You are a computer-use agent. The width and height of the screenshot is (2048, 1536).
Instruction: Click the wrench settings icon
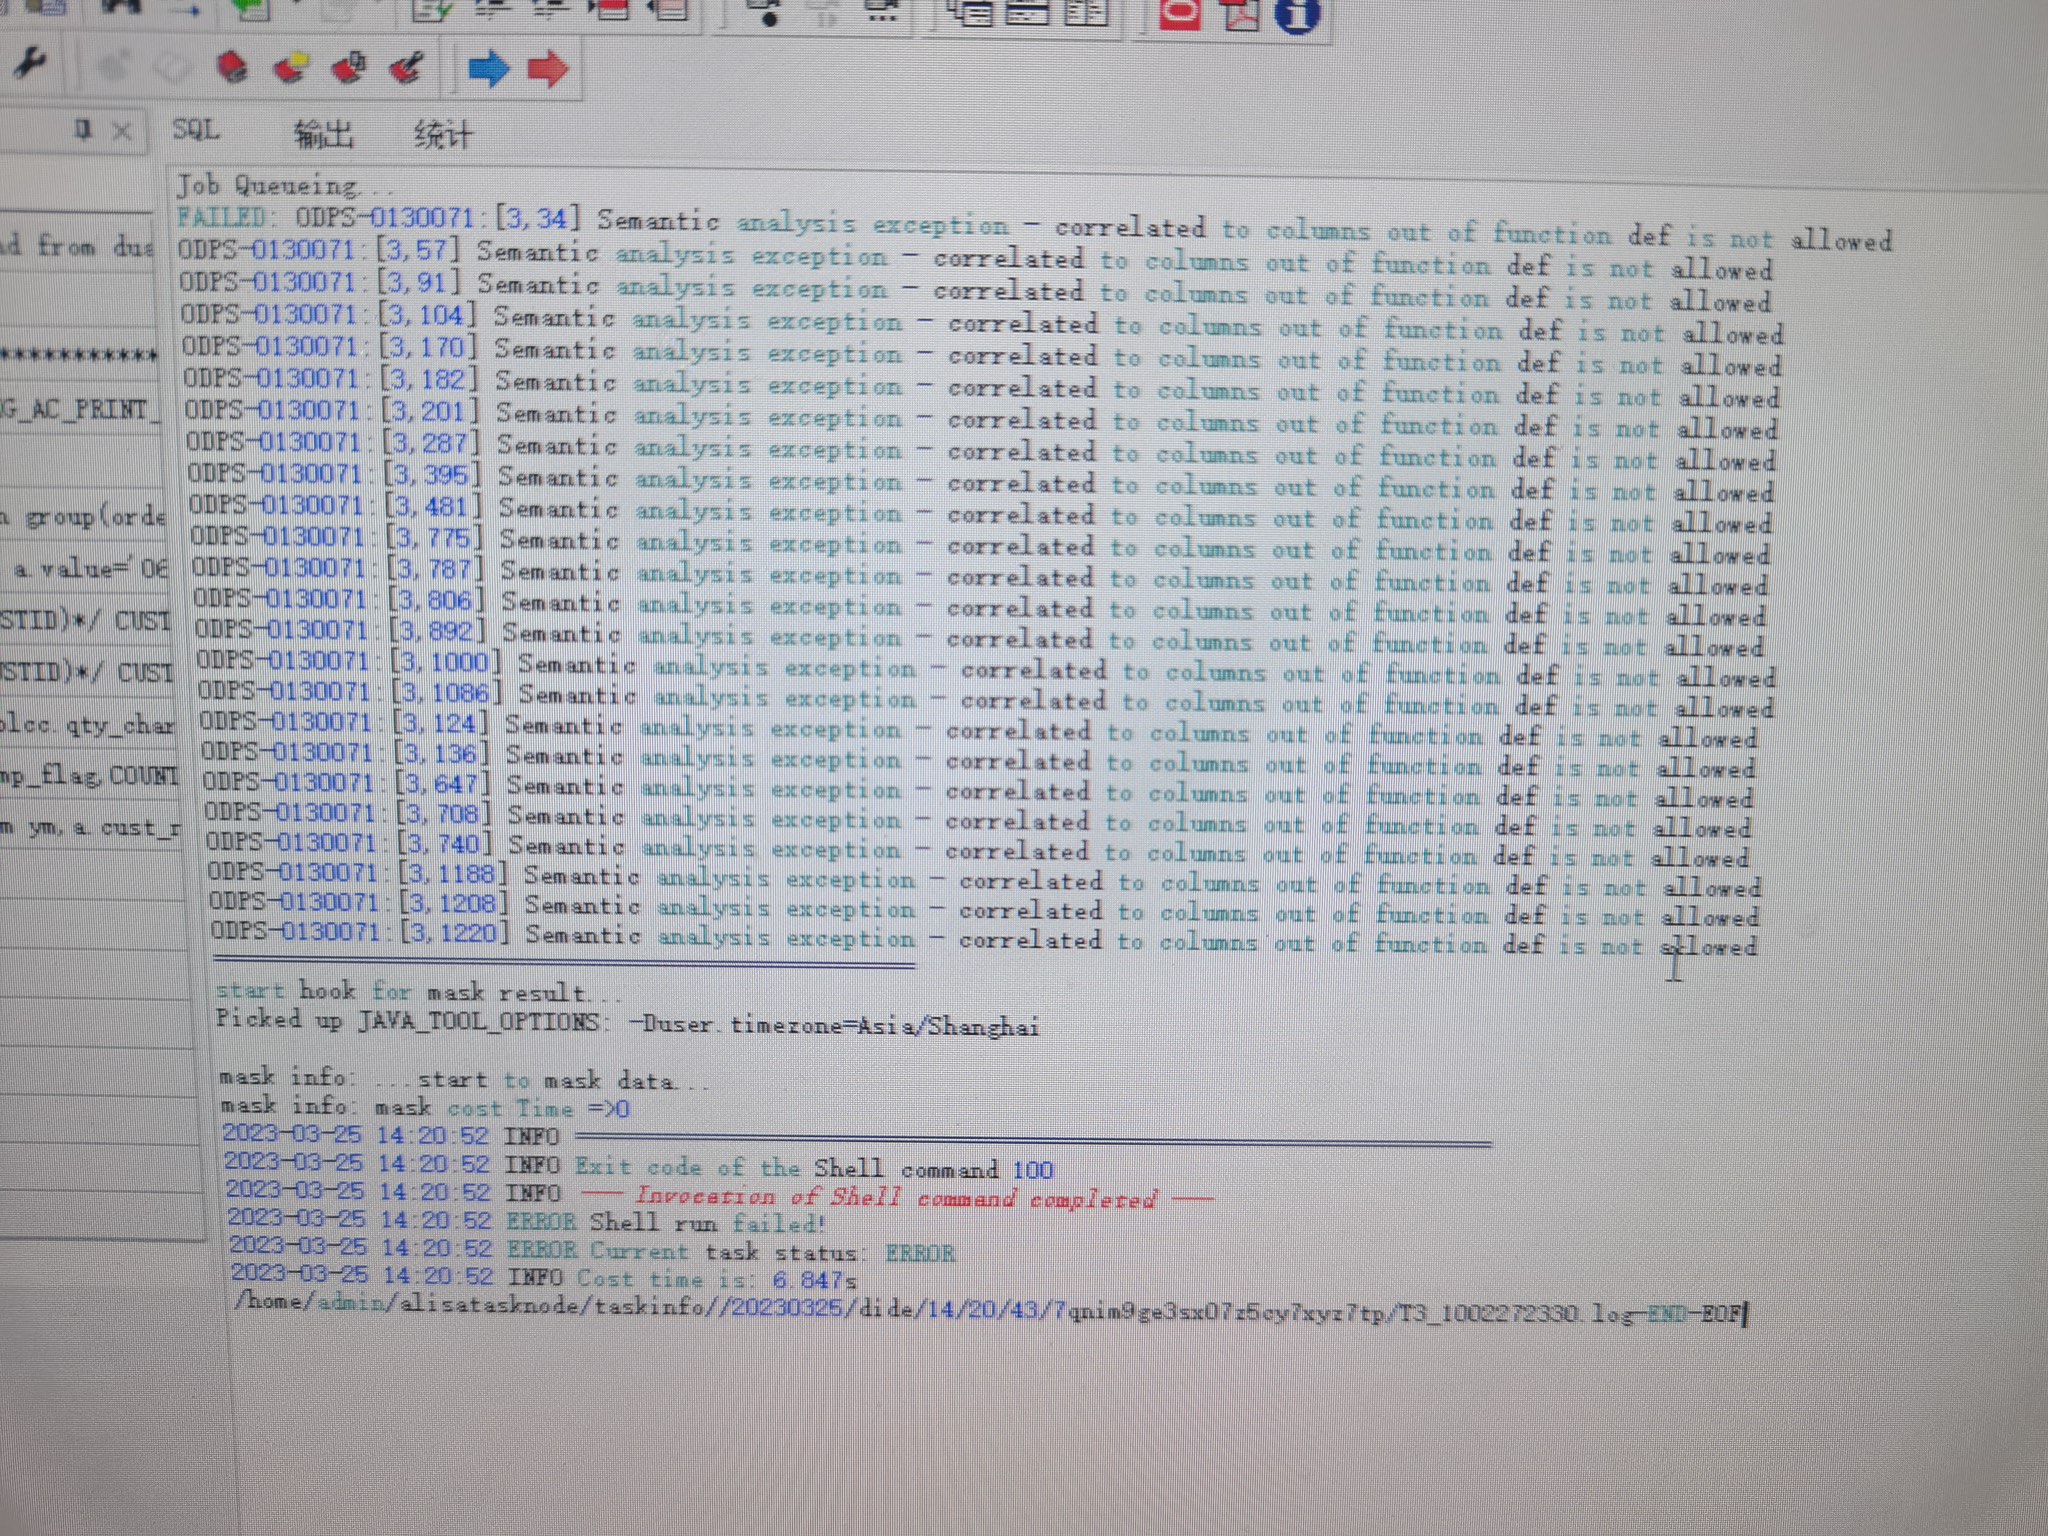(28, 63)
